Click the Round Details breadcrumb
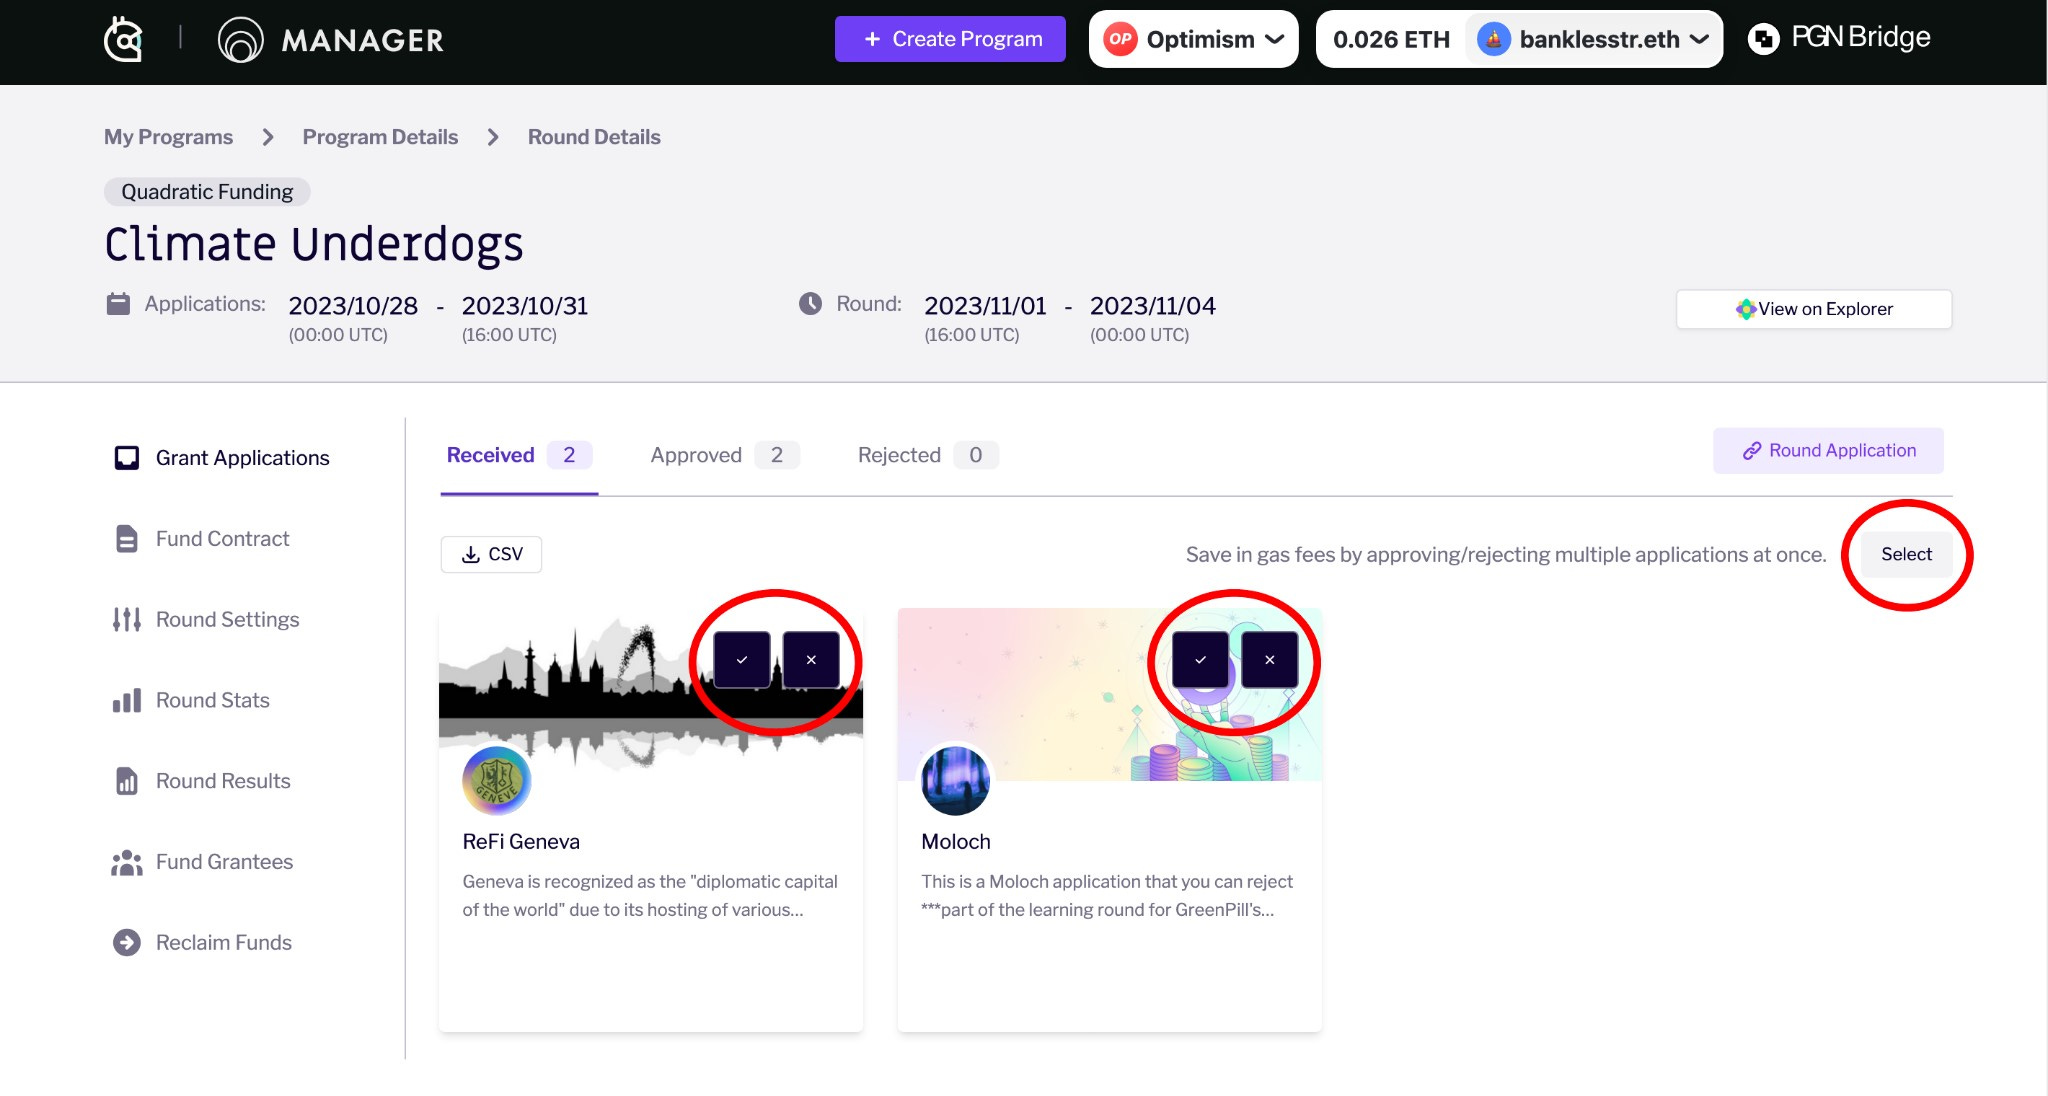This screenshot has width=2048, height=1096. tap(594, 137)
